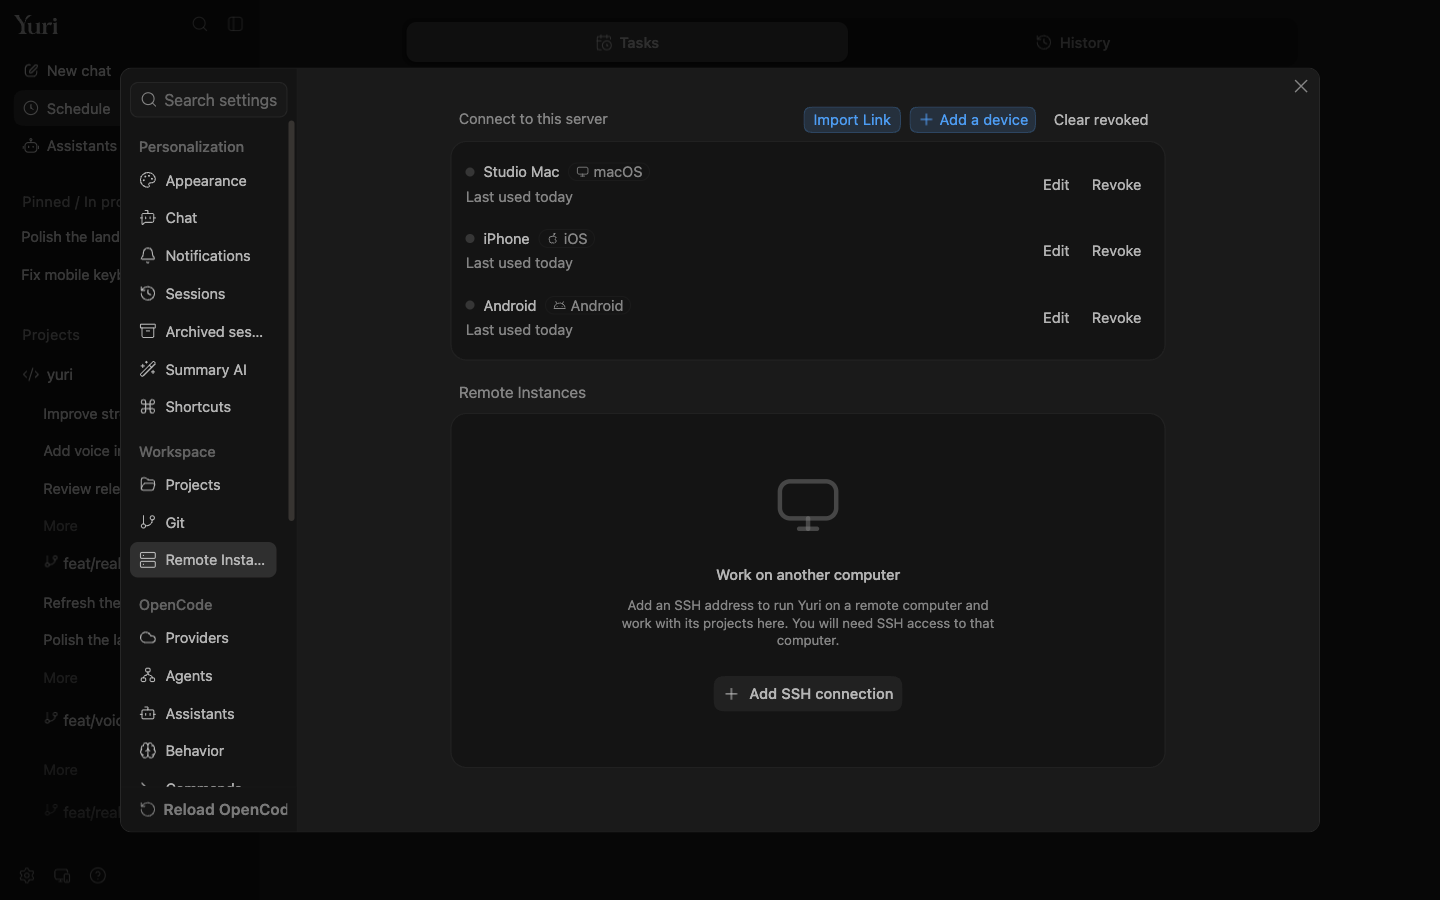The width and height of the screenshot is (1440, 900).
Task: Open Providers settings
Action: click(x=203, y=638)
